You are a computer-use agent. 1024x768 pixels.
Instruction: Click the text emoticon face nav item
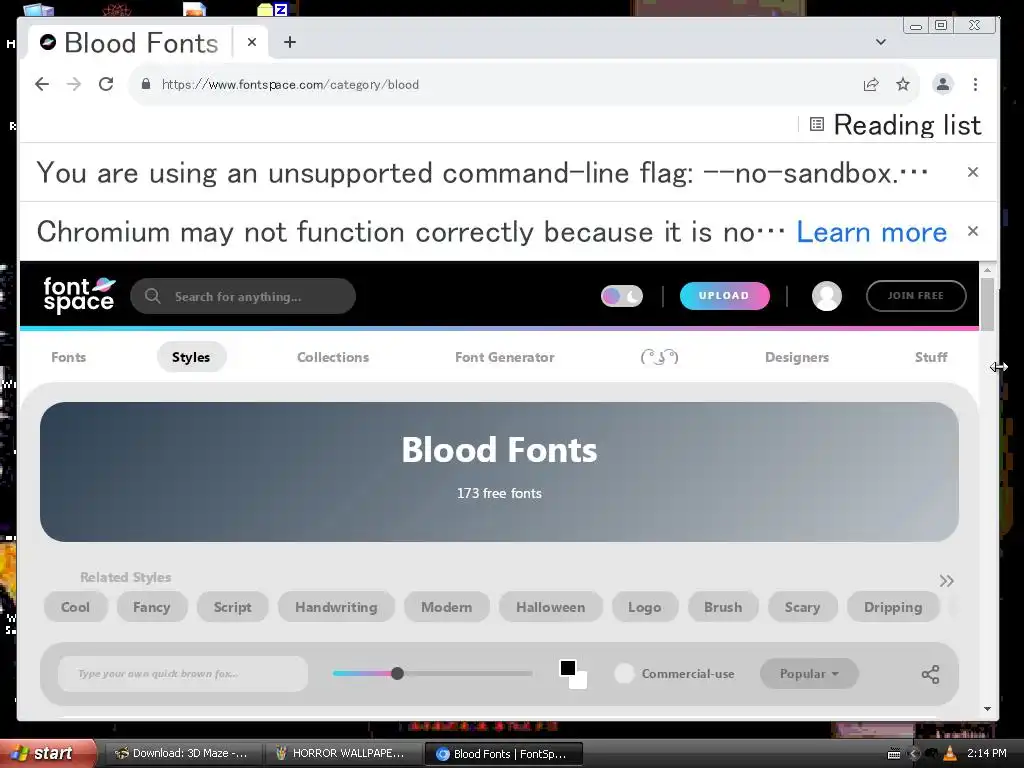tap(660, 357)
